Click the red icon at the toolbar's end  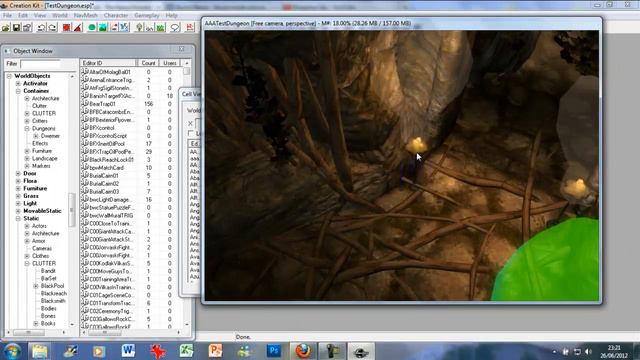[190, 27]
